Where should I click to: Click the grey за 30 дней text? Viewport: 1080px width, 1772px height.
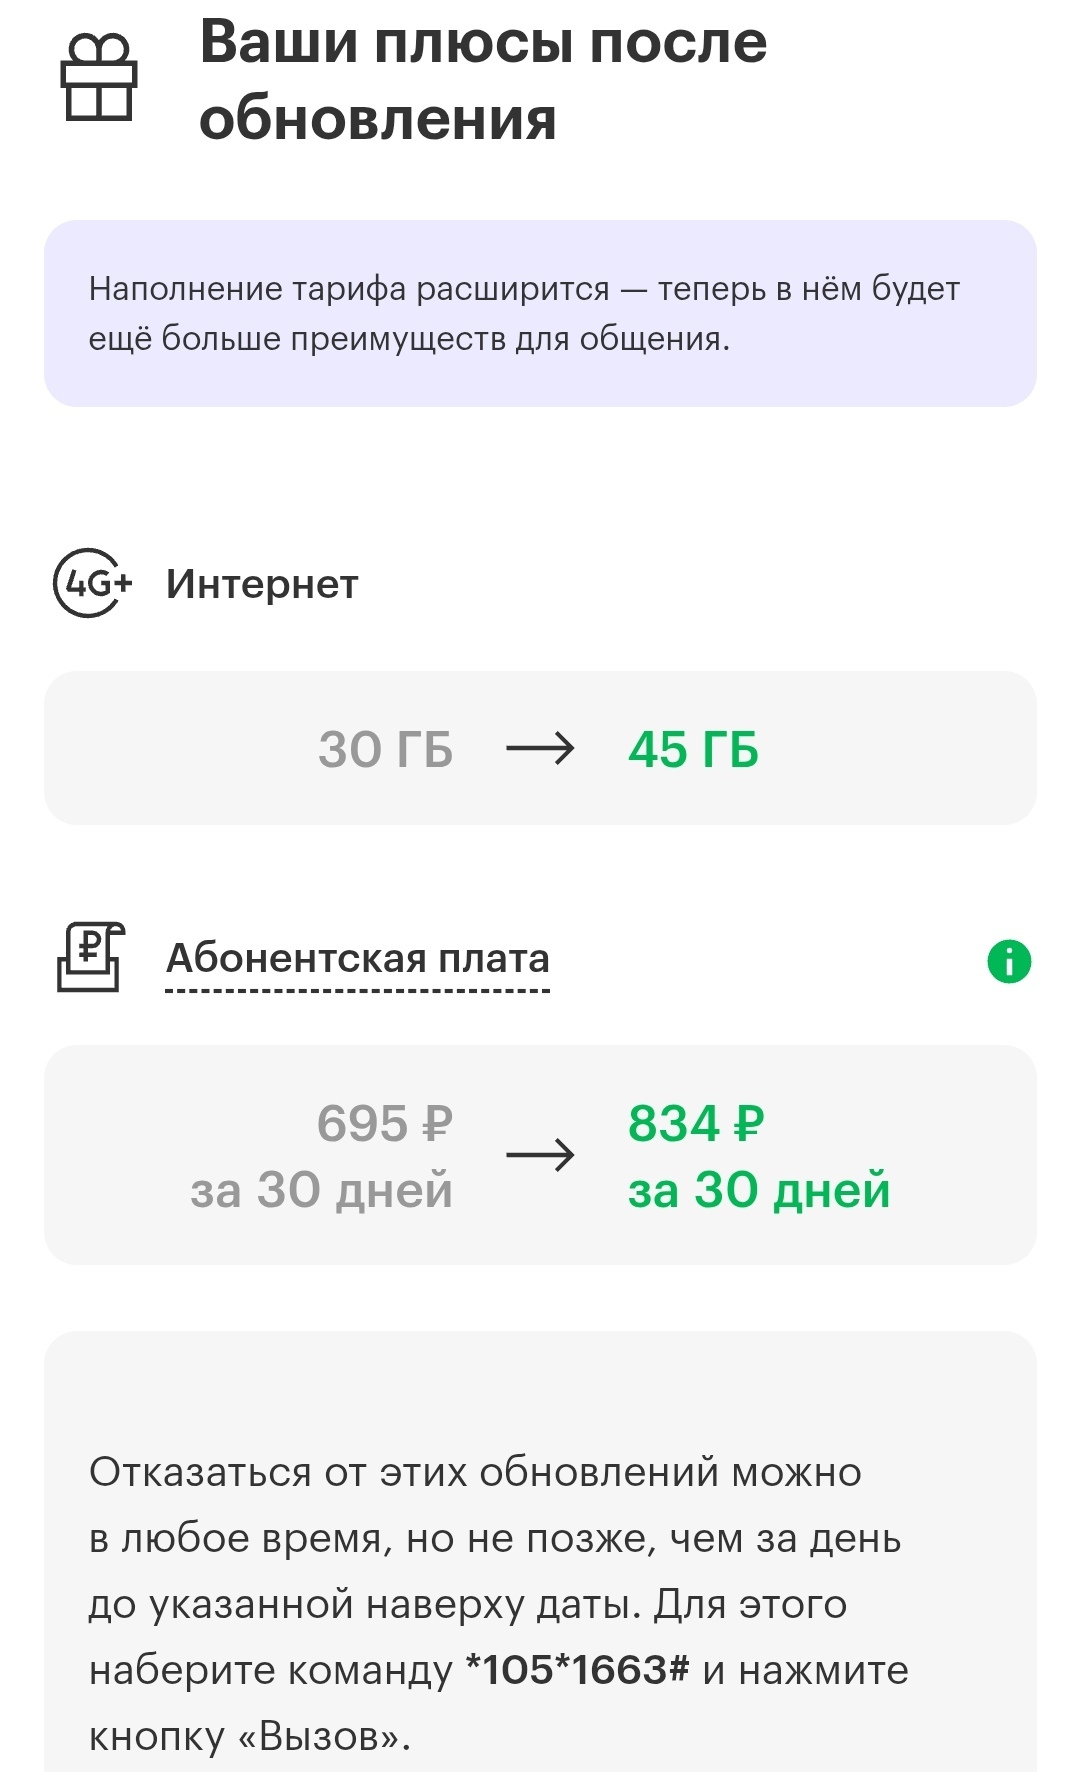[x=322, y=1190]
